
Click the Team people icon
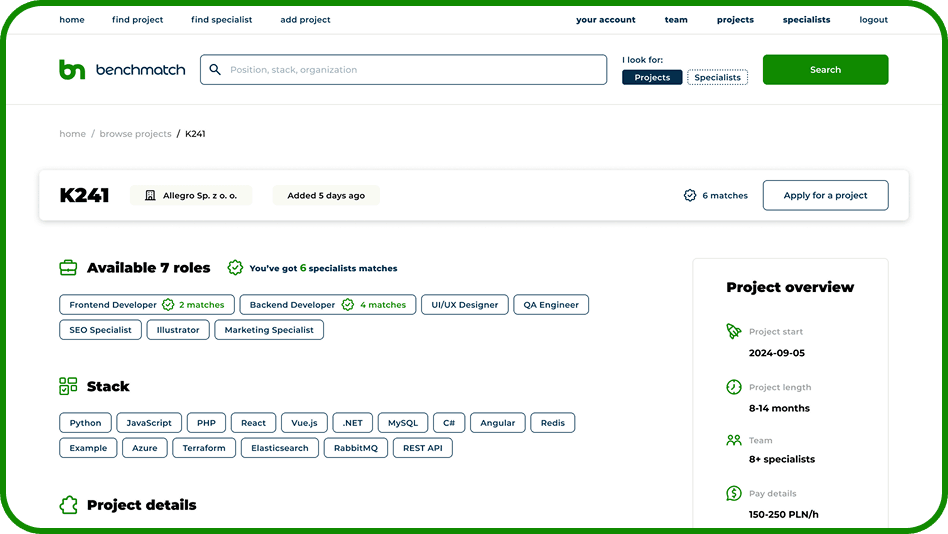(734, 440)
